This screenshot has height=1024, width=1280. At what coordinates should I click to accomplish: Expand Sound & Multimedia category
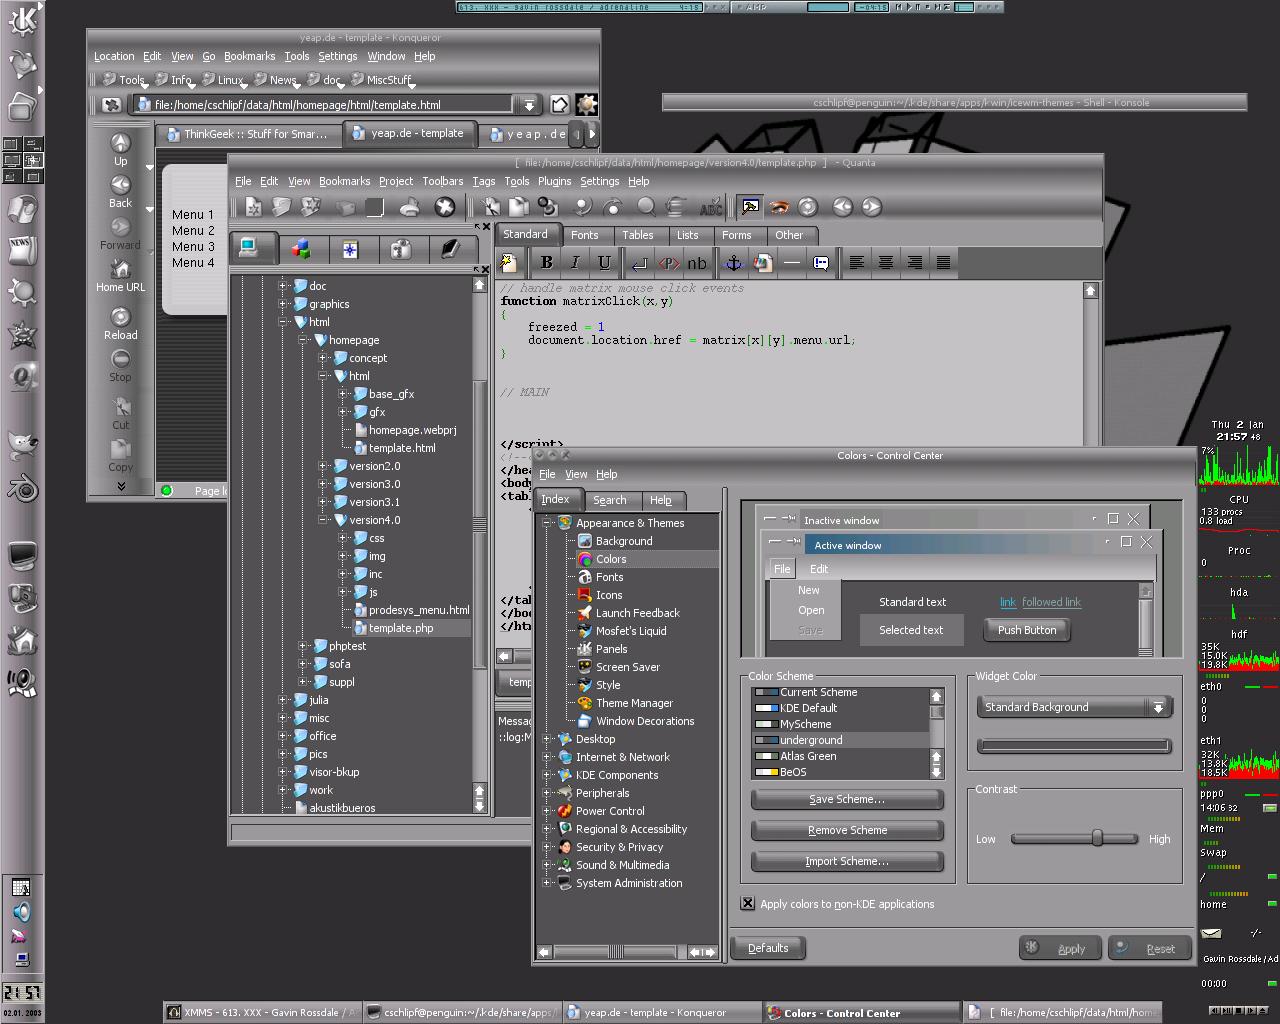click(547, 865)
